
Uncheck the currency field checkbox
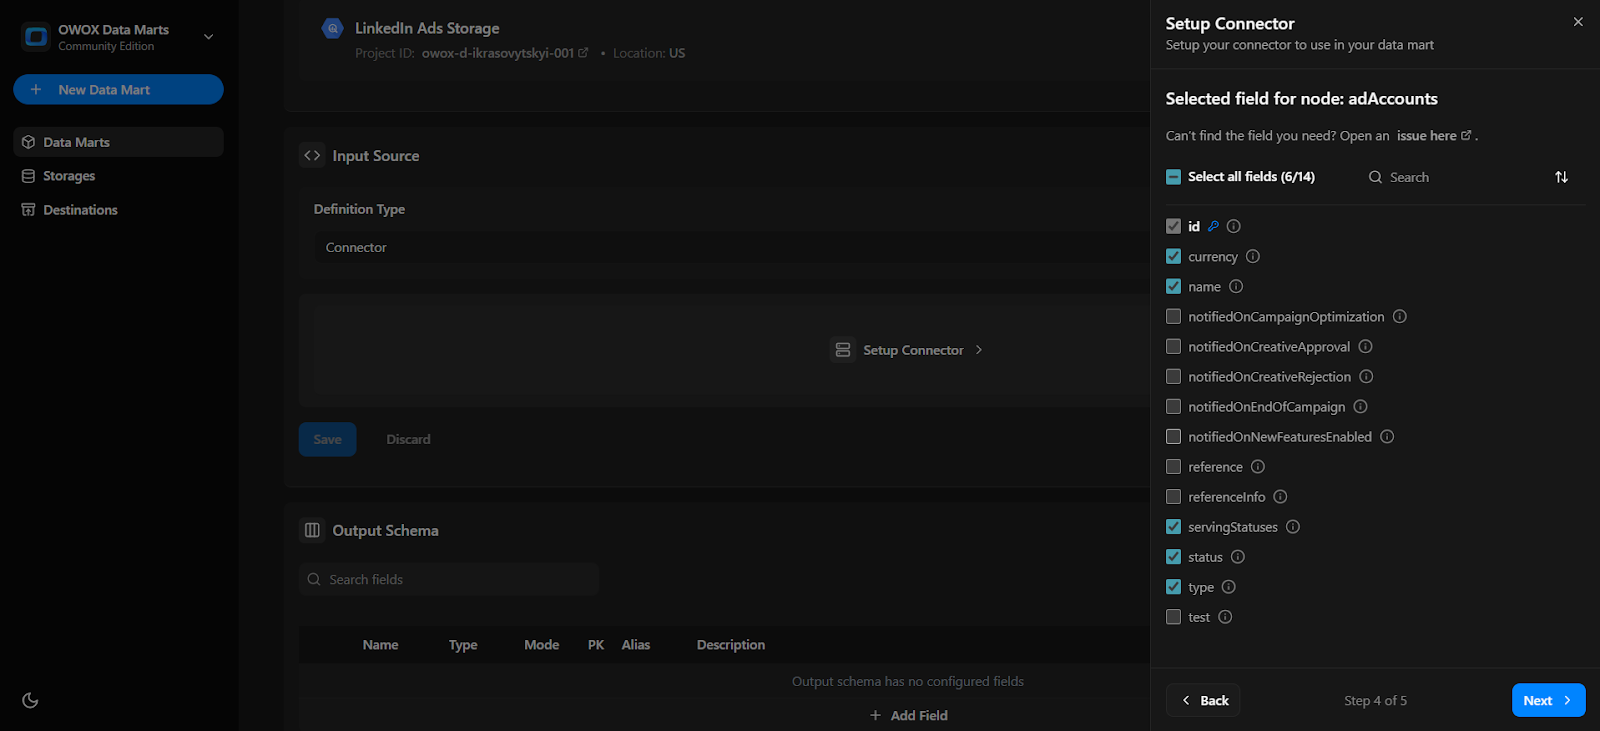(1173, 257)
